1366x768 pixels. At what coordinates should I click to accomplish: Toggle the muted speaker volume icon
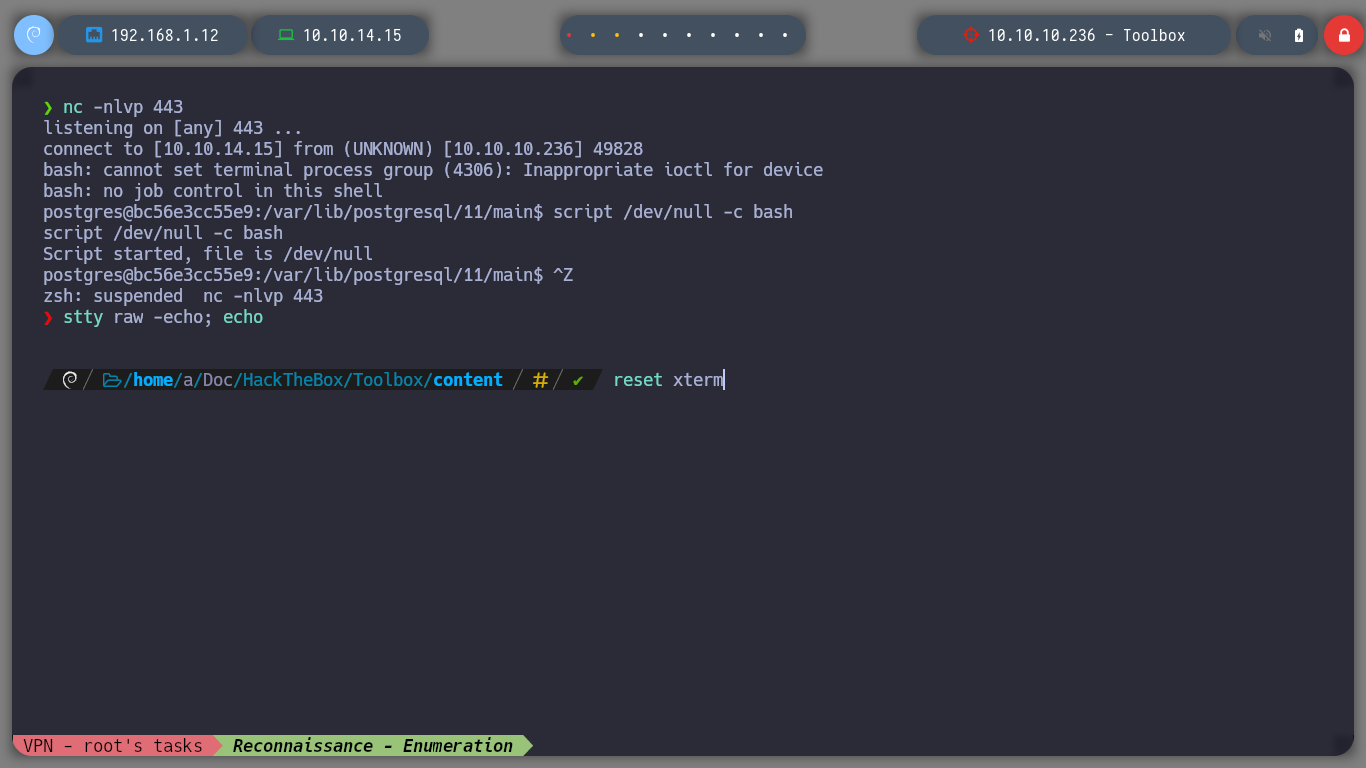(1265, 35)
